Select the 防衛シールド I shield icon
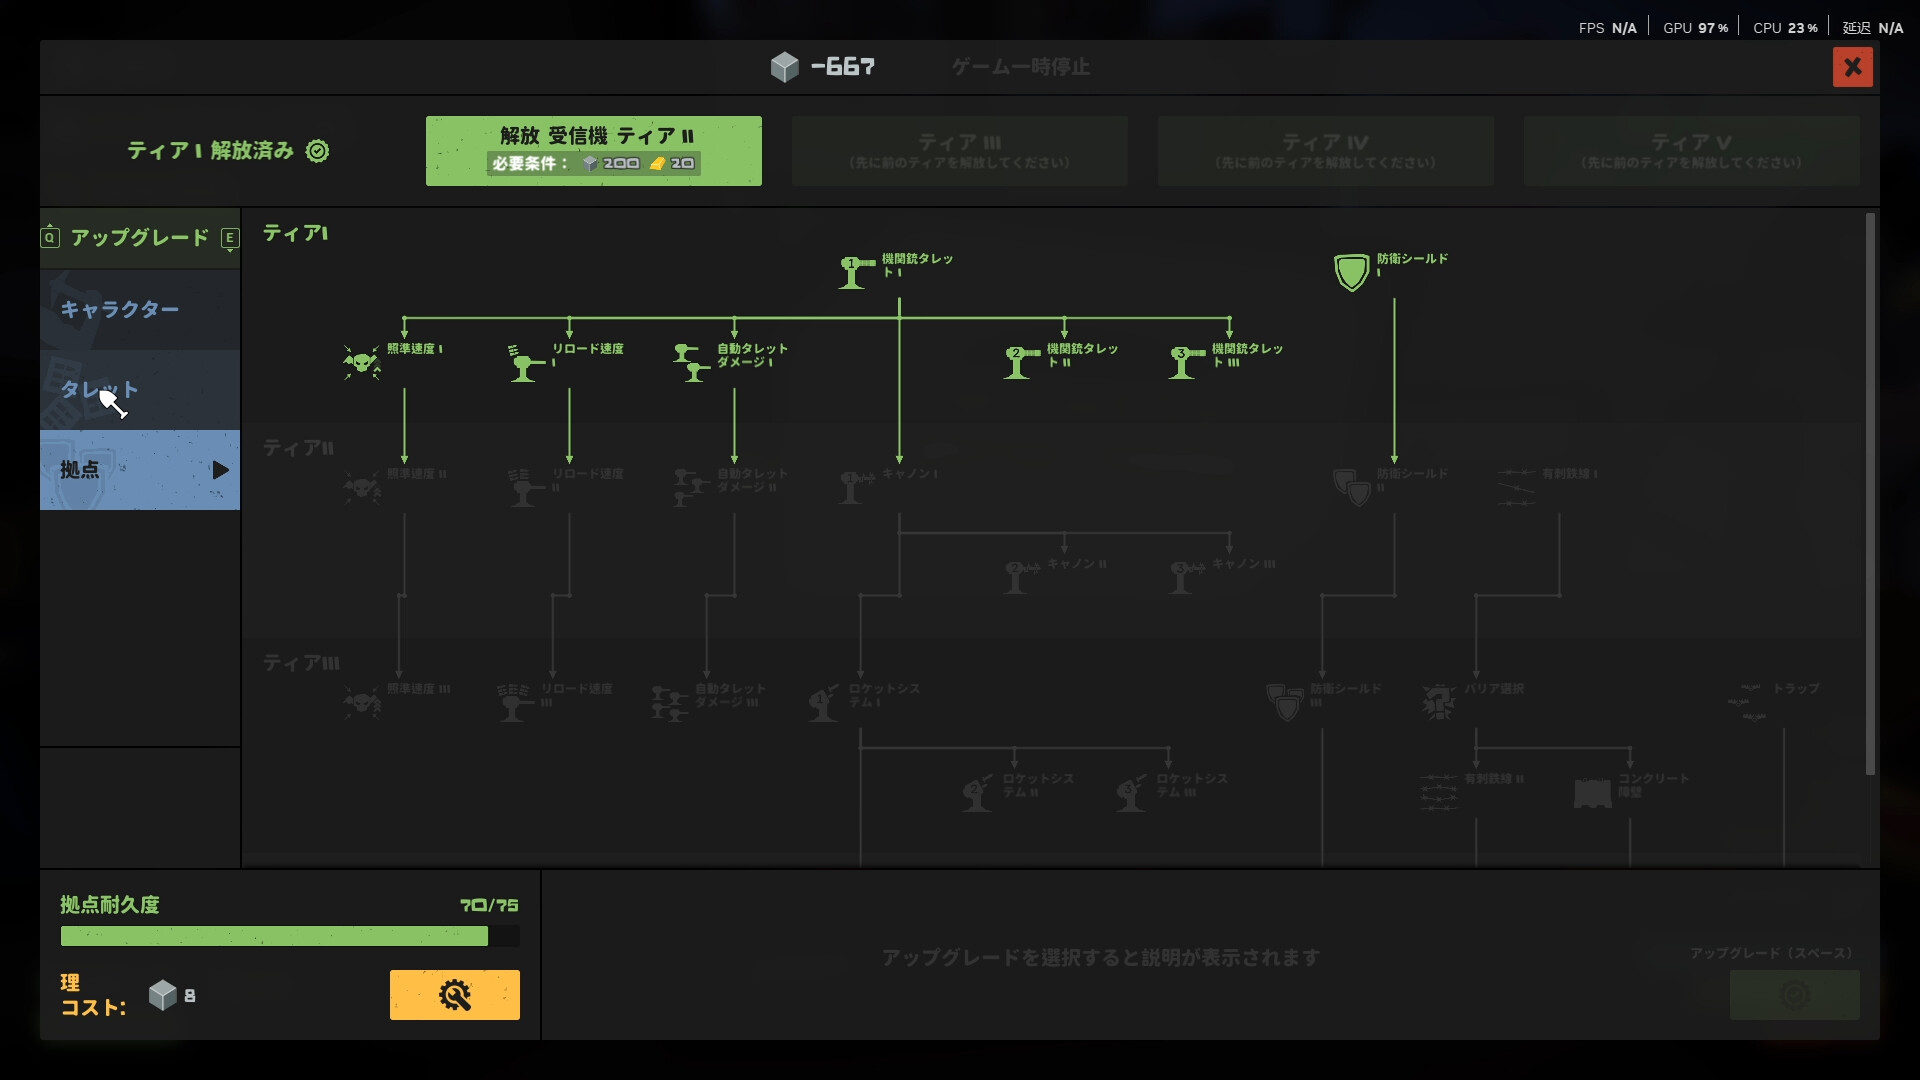 (1351, 272)
